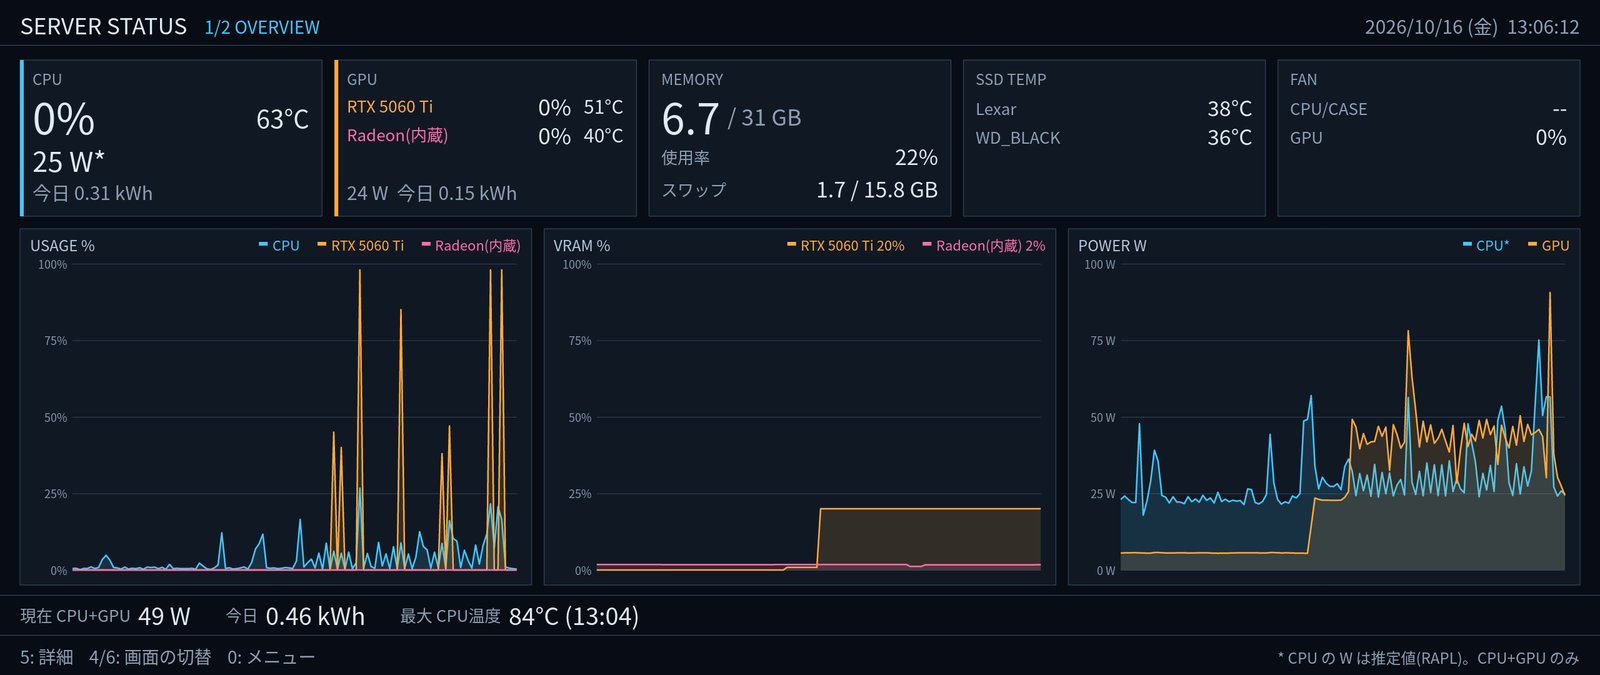
Task: Click 今日 0.31 kWh in CPU card
Action: coord(93,193)
